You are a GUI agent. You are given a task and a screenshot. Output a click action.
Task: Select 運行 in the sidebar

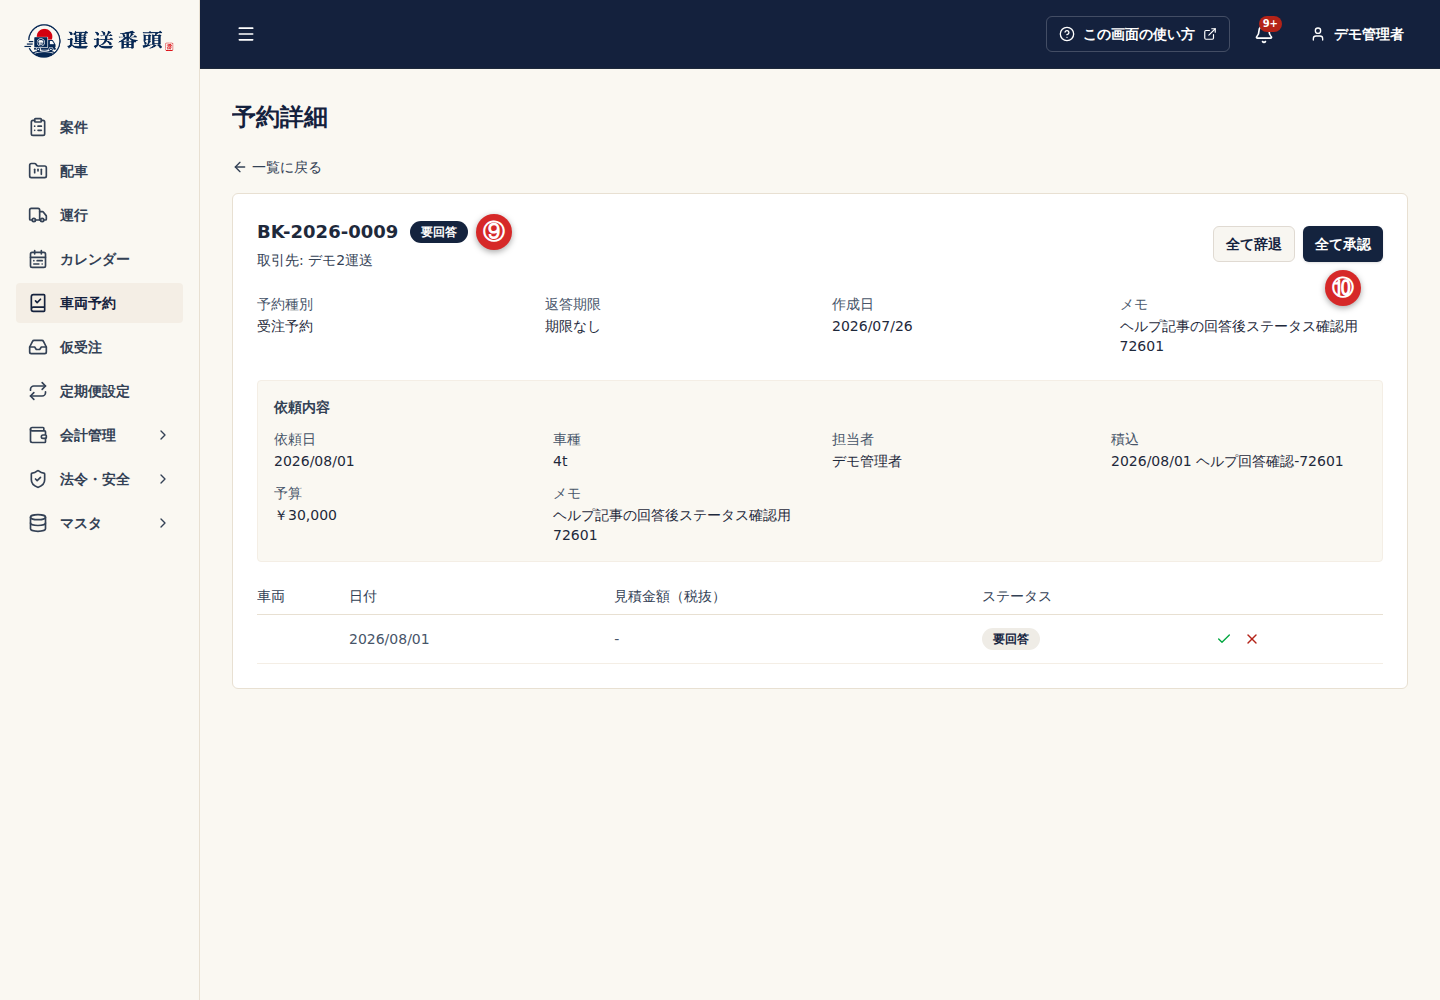tap(99, 215)
